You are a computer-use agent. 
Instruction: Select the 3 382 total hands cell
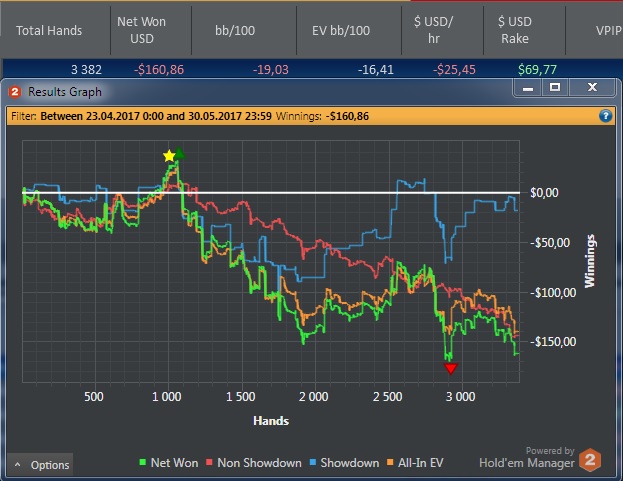click(x=86, y=70)
